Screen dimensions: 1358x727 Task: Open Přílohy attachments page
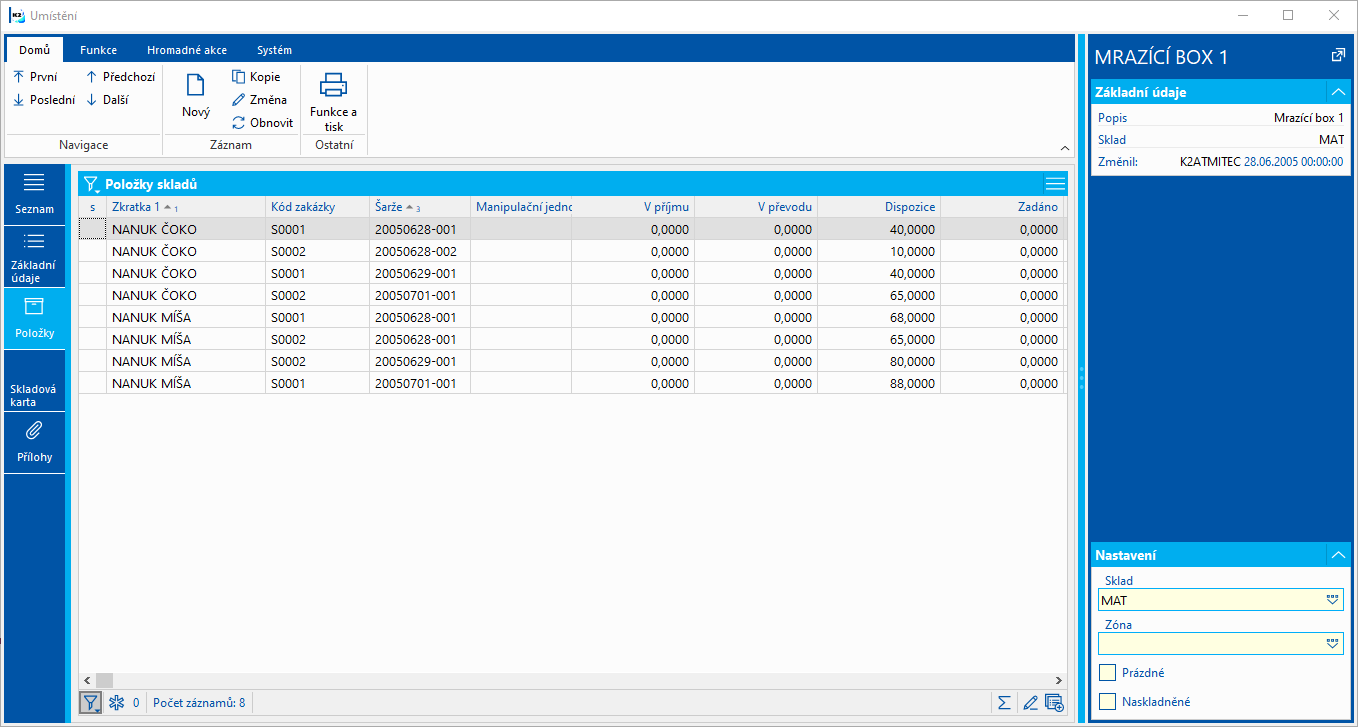[x=35, y=442]
